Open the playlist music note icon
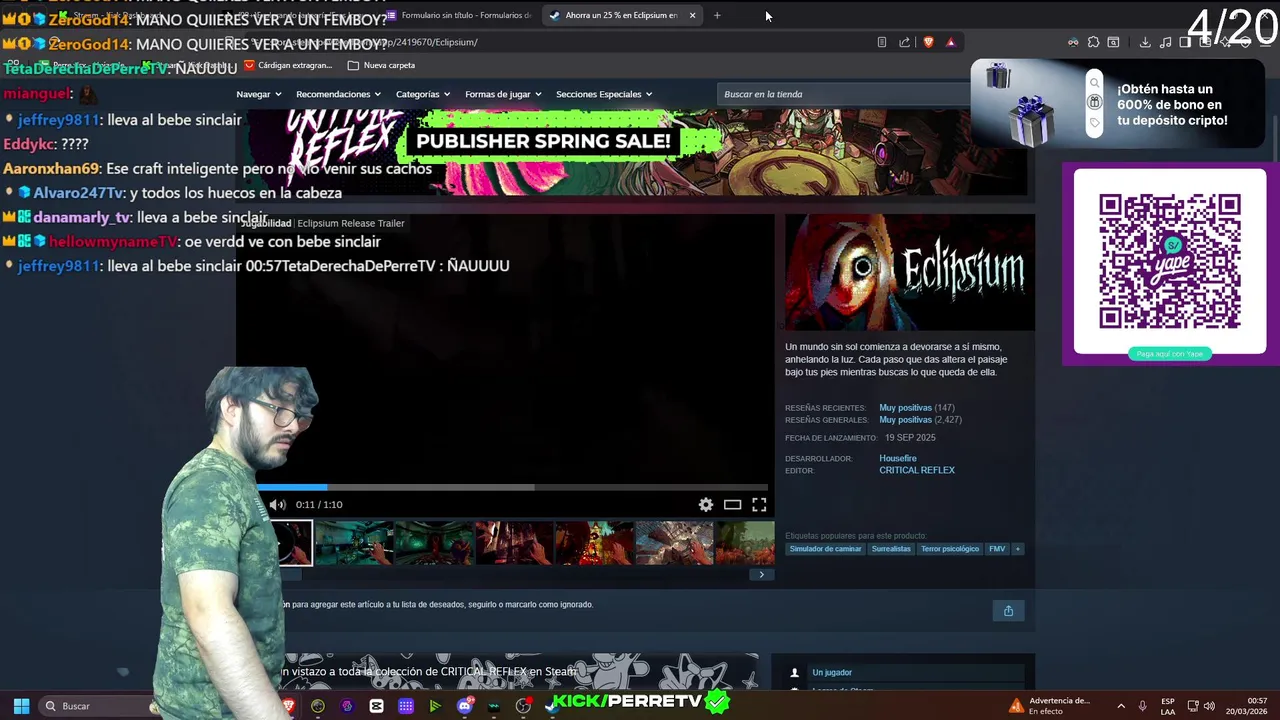This screenshot has width=1280, height=720. [1166, 42]
